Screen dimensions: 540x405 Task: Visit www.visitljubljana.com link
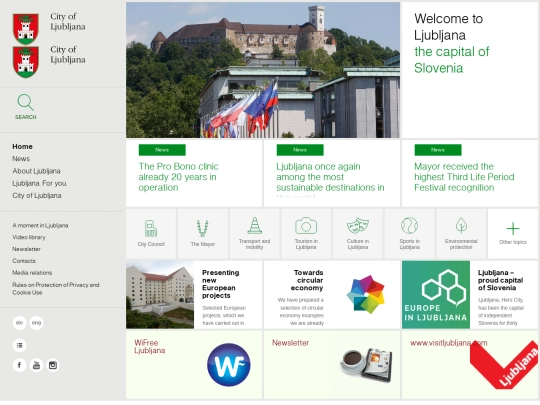448,343
